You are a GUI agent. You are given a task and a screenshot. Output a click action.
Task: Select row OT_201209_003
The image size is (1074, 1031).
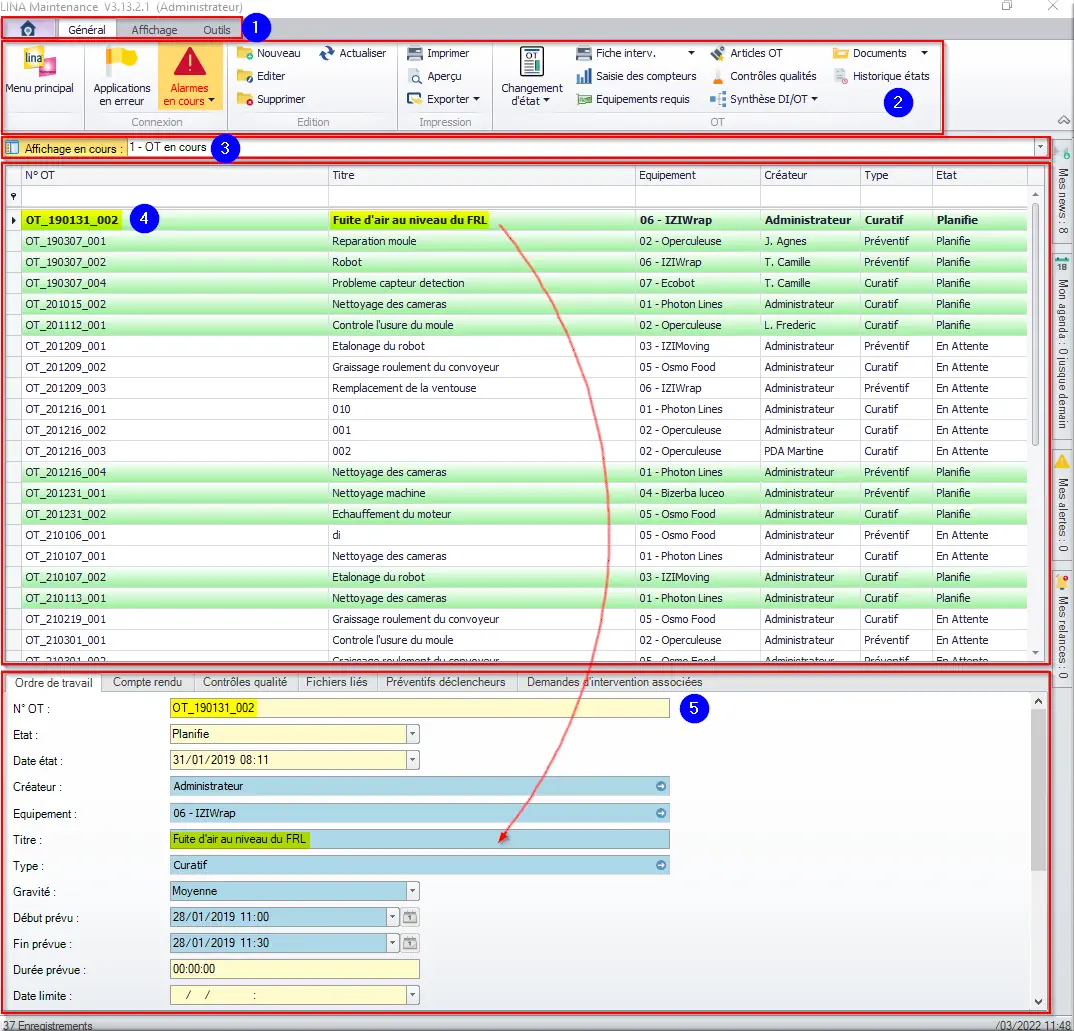516,388
